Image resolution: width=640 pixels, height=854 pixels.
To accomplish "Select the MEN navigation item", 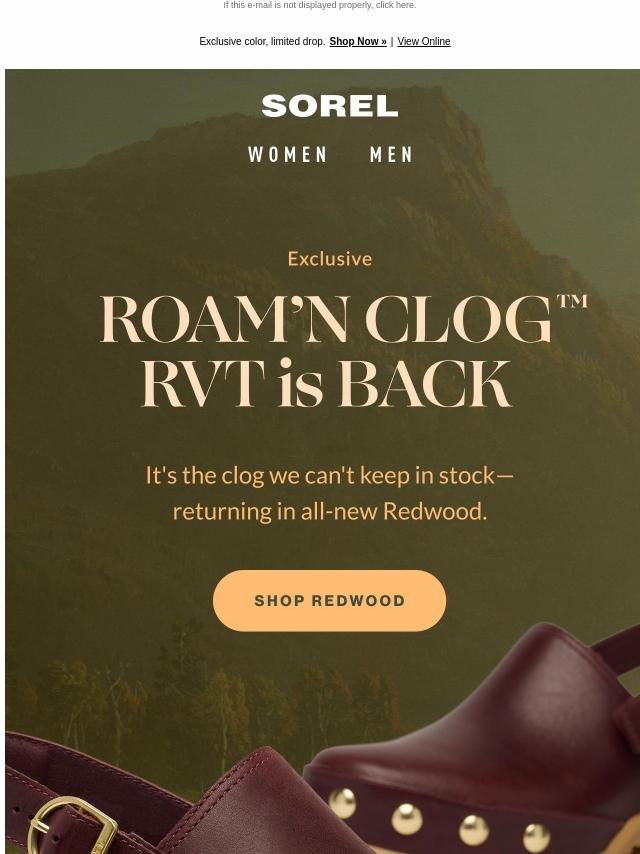I will [391, 155].
